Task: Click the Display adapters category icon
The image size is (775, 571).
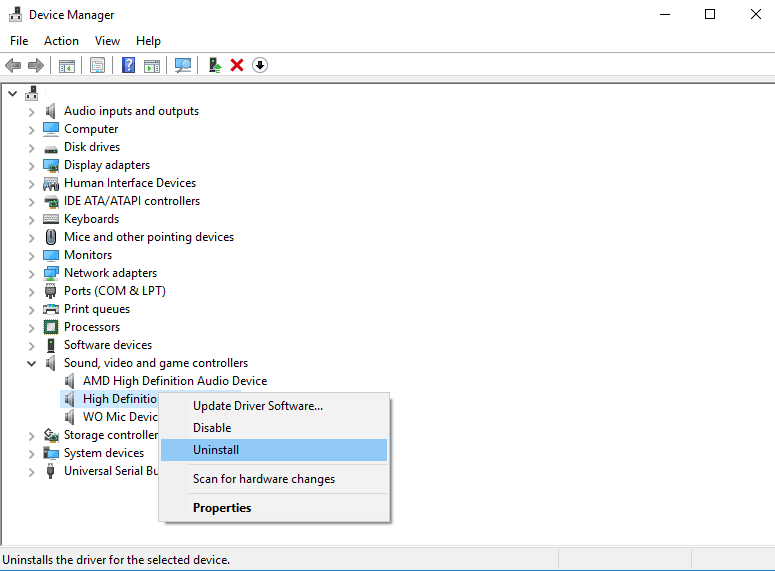Action: (x=50, y=165)
